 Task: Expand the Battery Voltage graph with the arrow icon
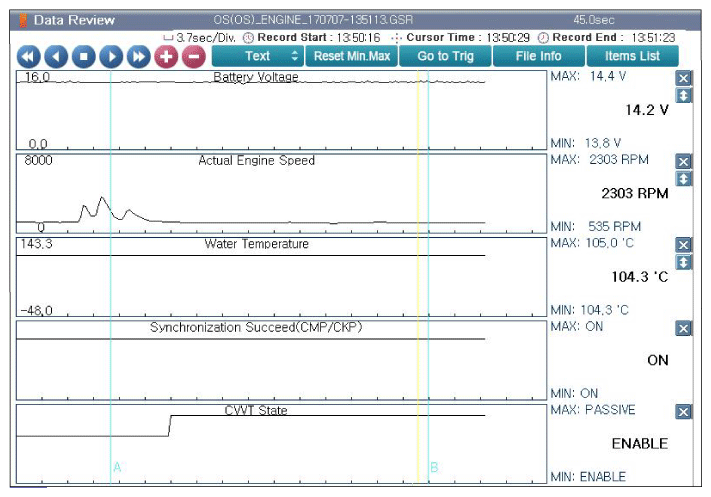683,95
